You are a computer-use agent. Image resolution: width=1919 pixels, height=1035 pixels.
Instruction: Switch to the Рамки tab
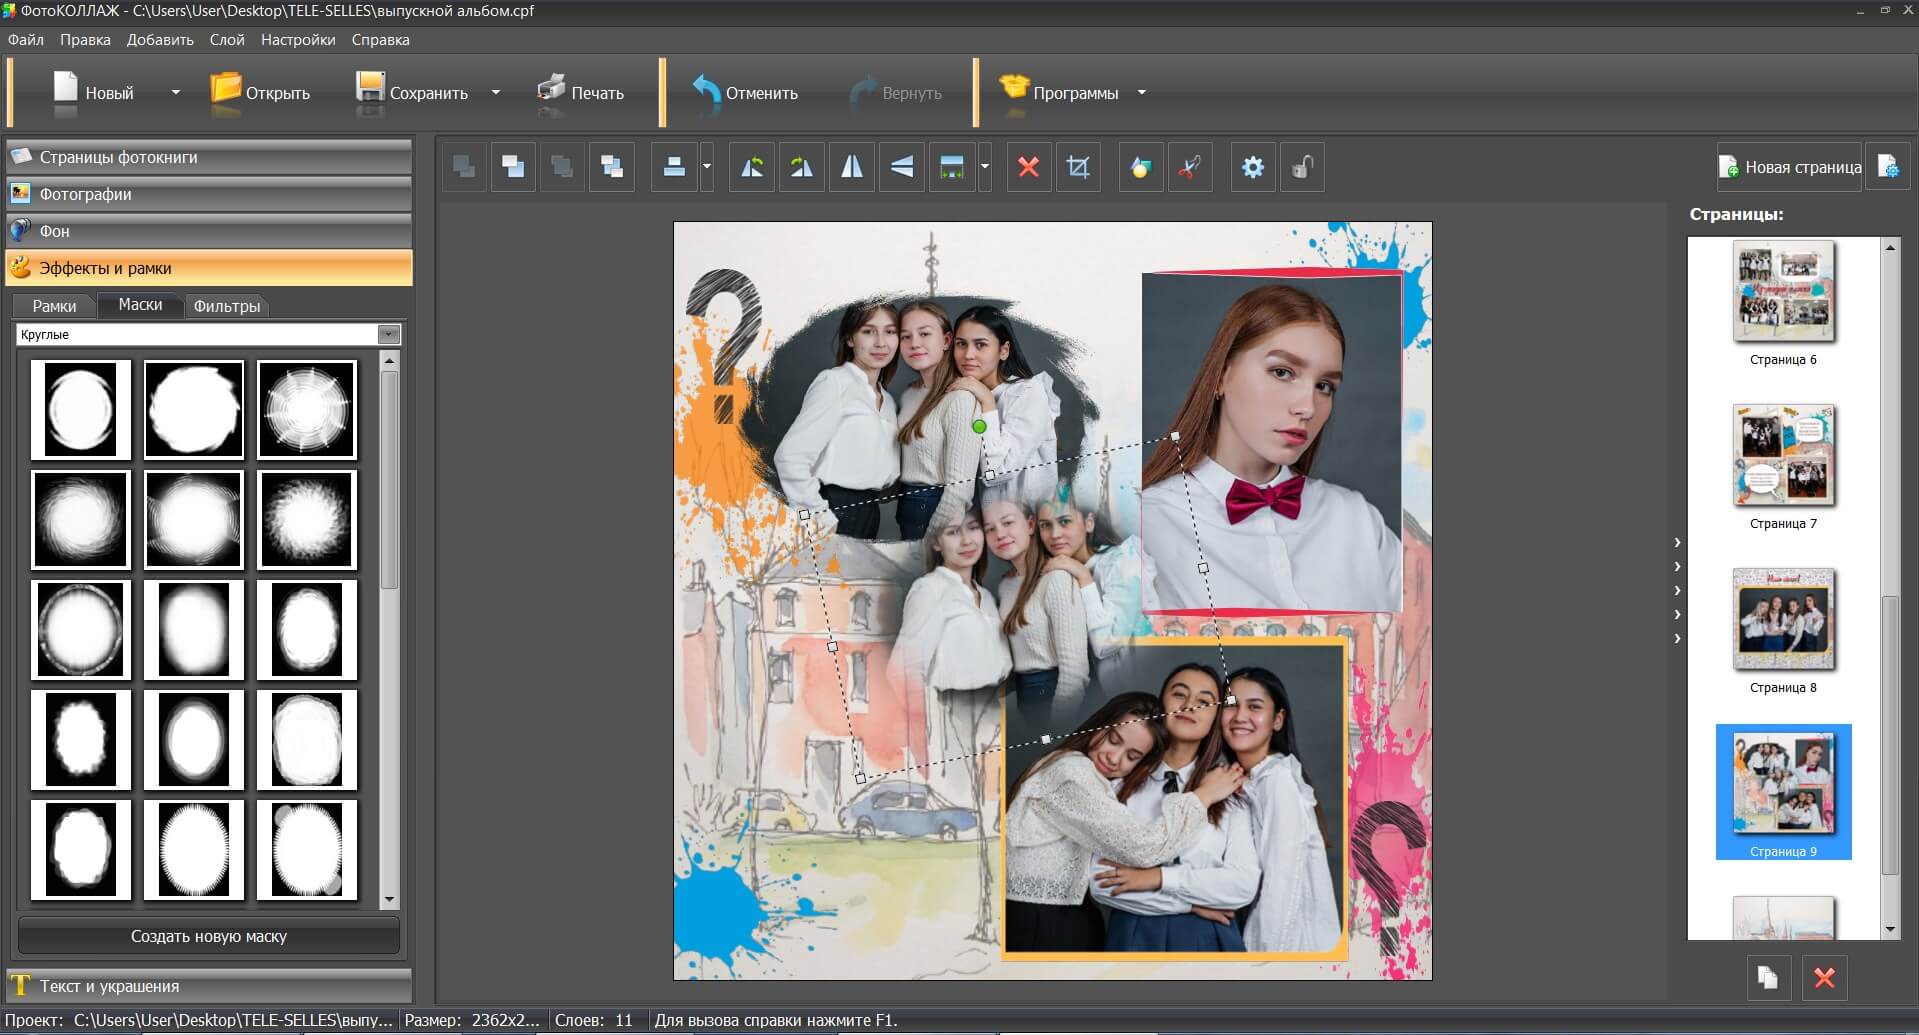pyautogui.click(x=54, y=306)
